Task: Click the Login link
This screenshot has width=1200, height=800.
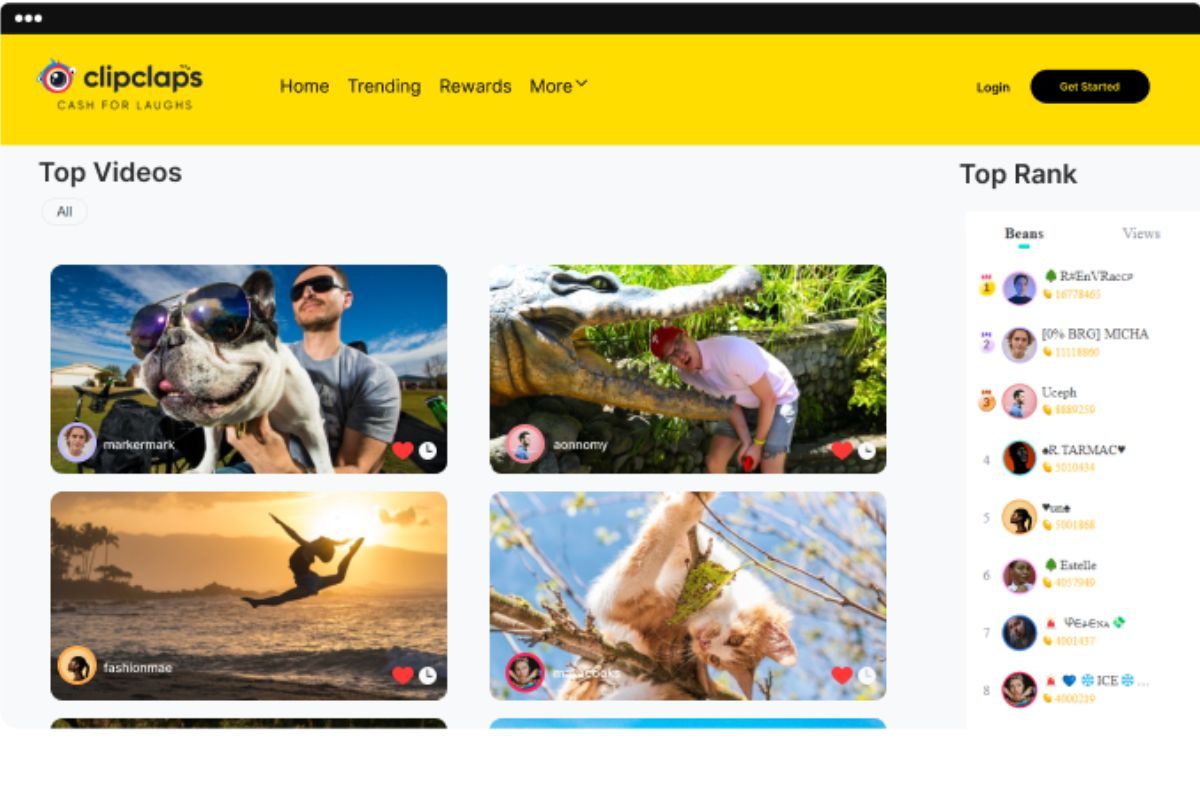Action: [x=993, y=88]
